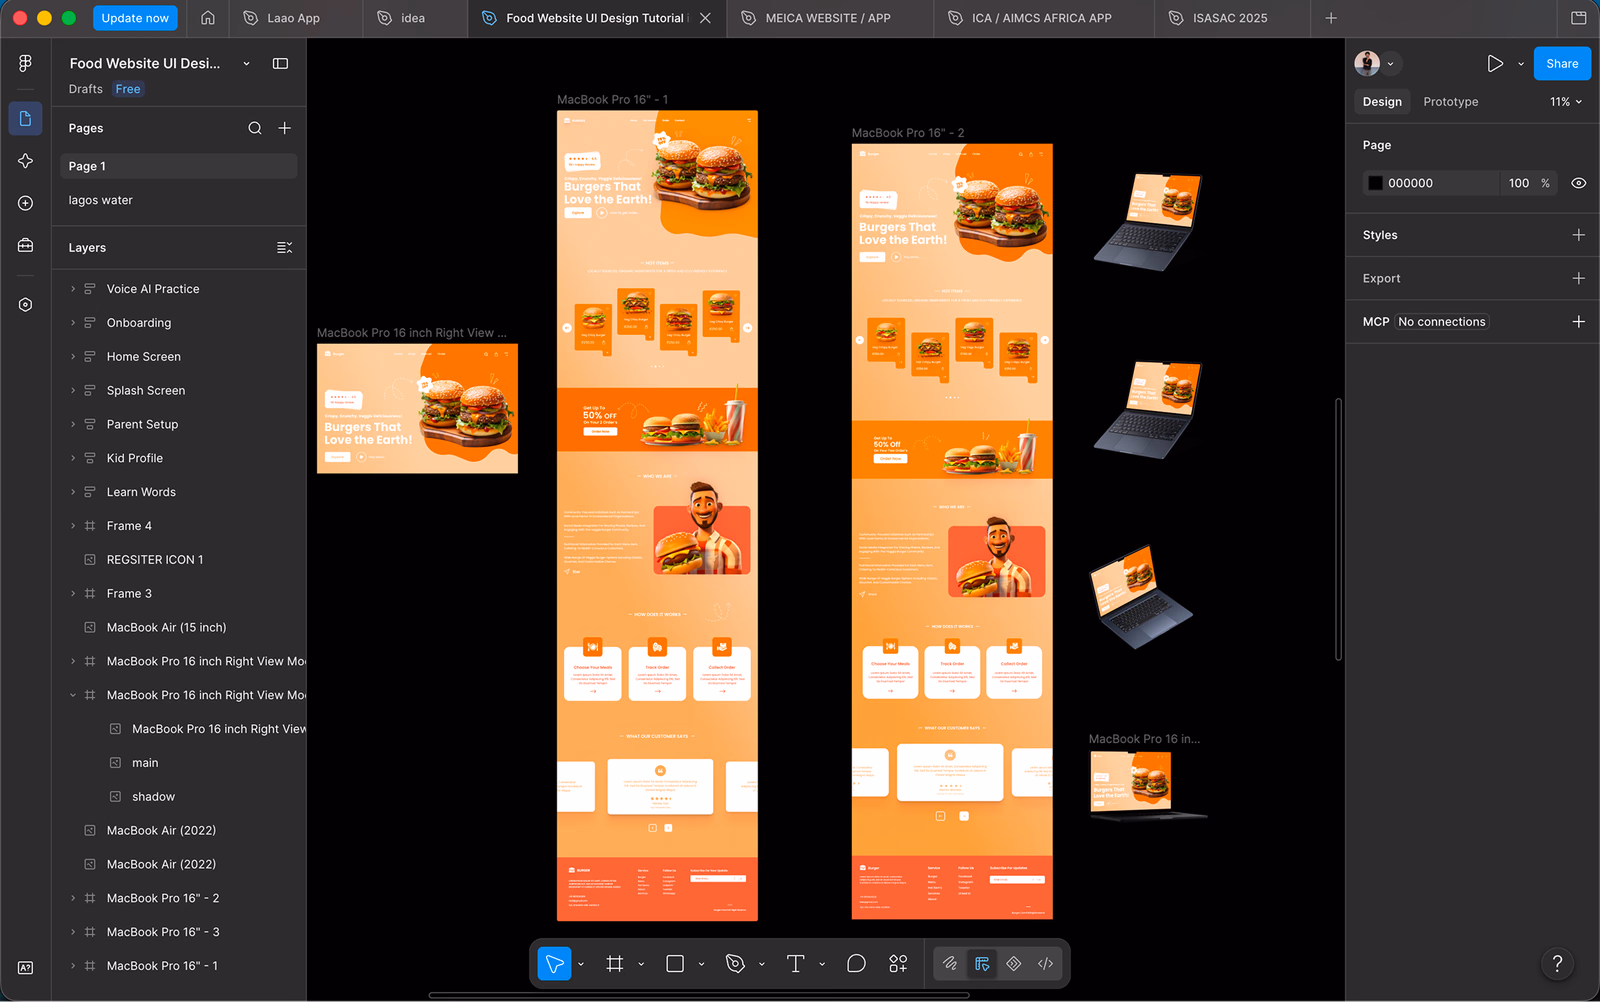Viewport: 1600px width, 1002px height.
Task: Click the Home icon in tab bar
Action: click(208, 18)
